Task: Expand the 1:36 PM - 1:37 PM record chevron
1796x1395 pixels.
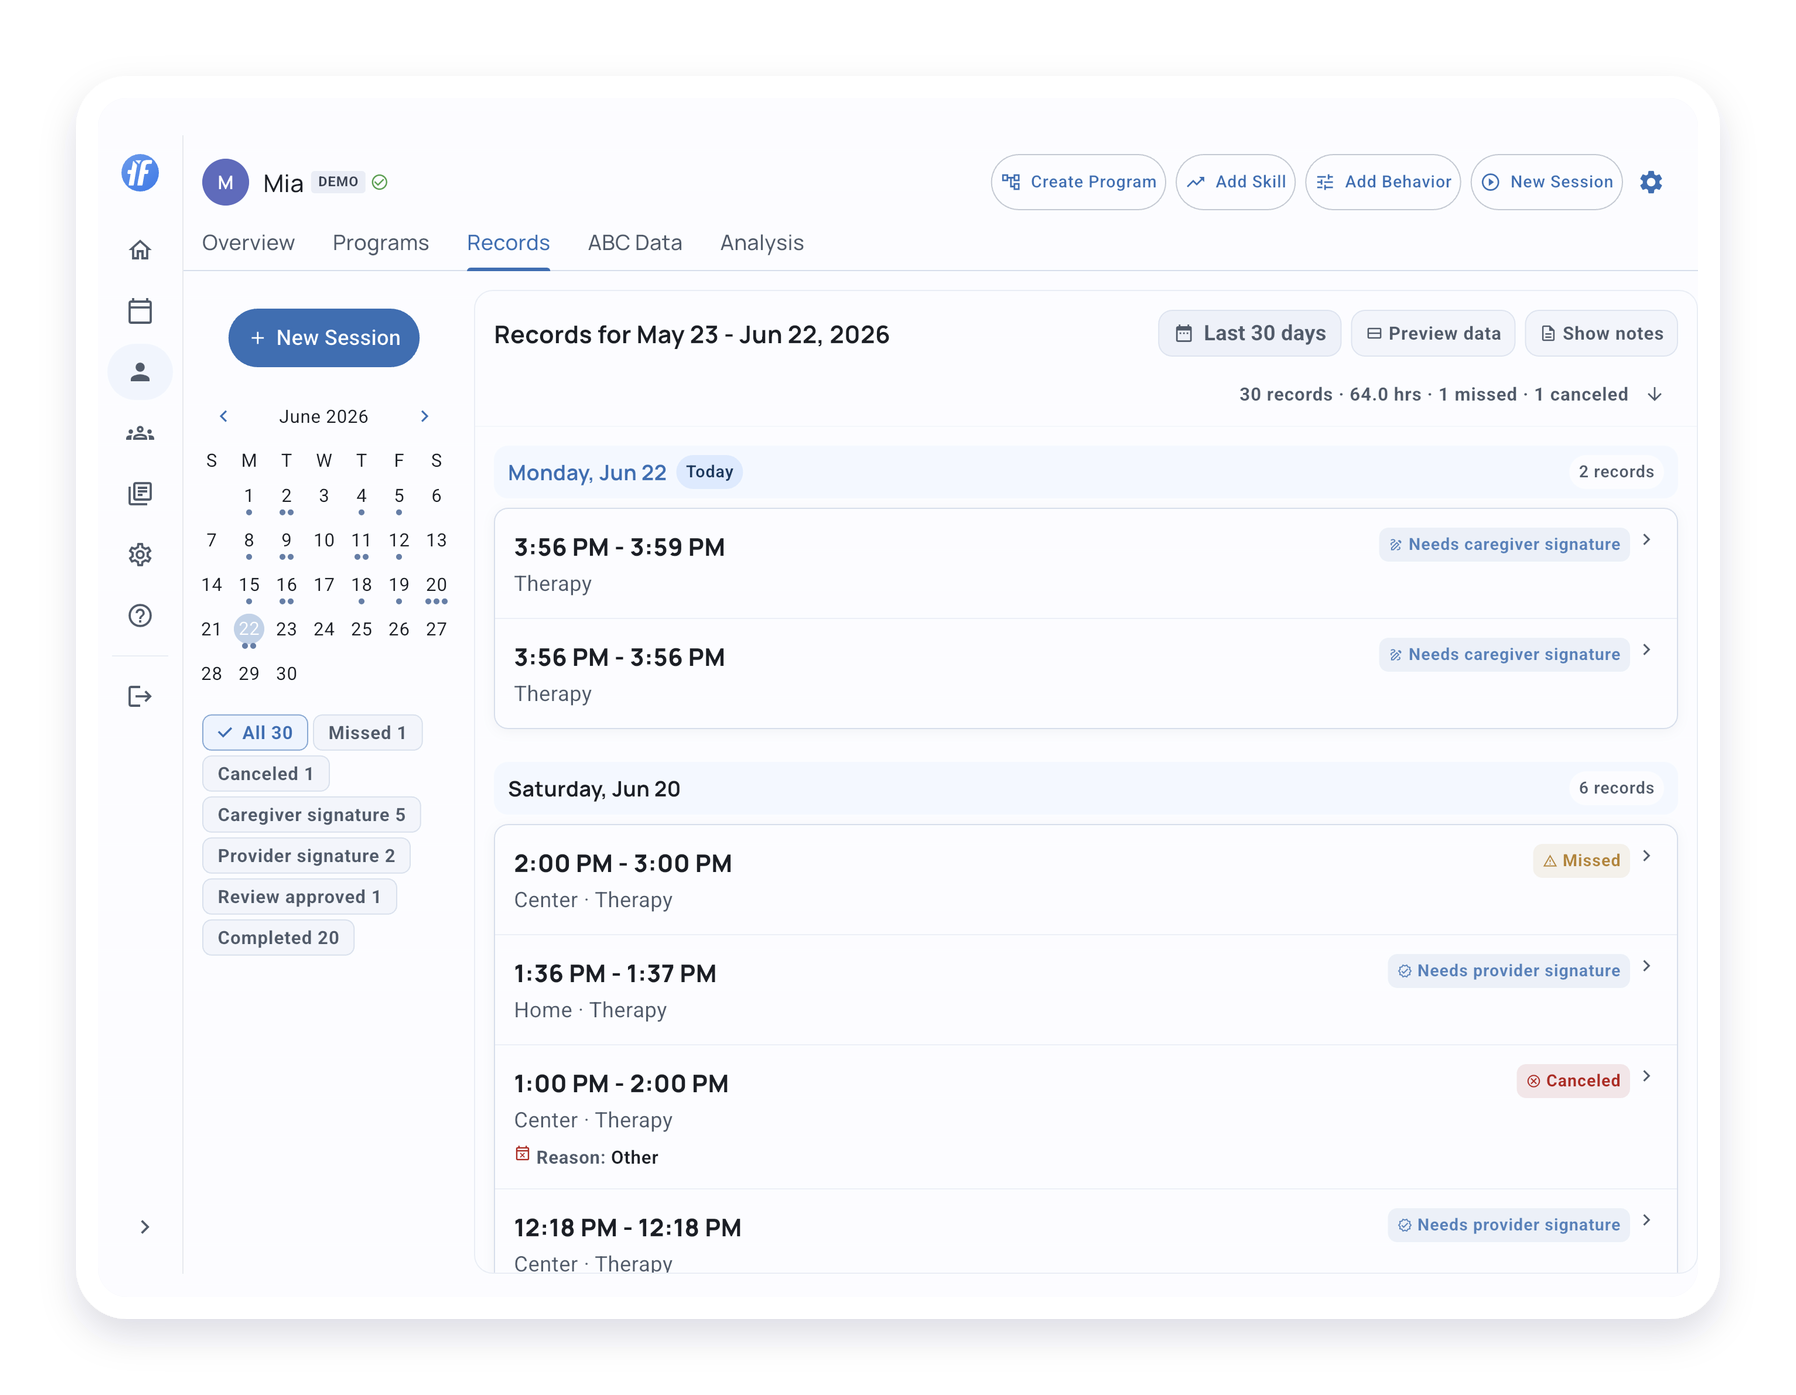Action: click(x=1647, y=966)
